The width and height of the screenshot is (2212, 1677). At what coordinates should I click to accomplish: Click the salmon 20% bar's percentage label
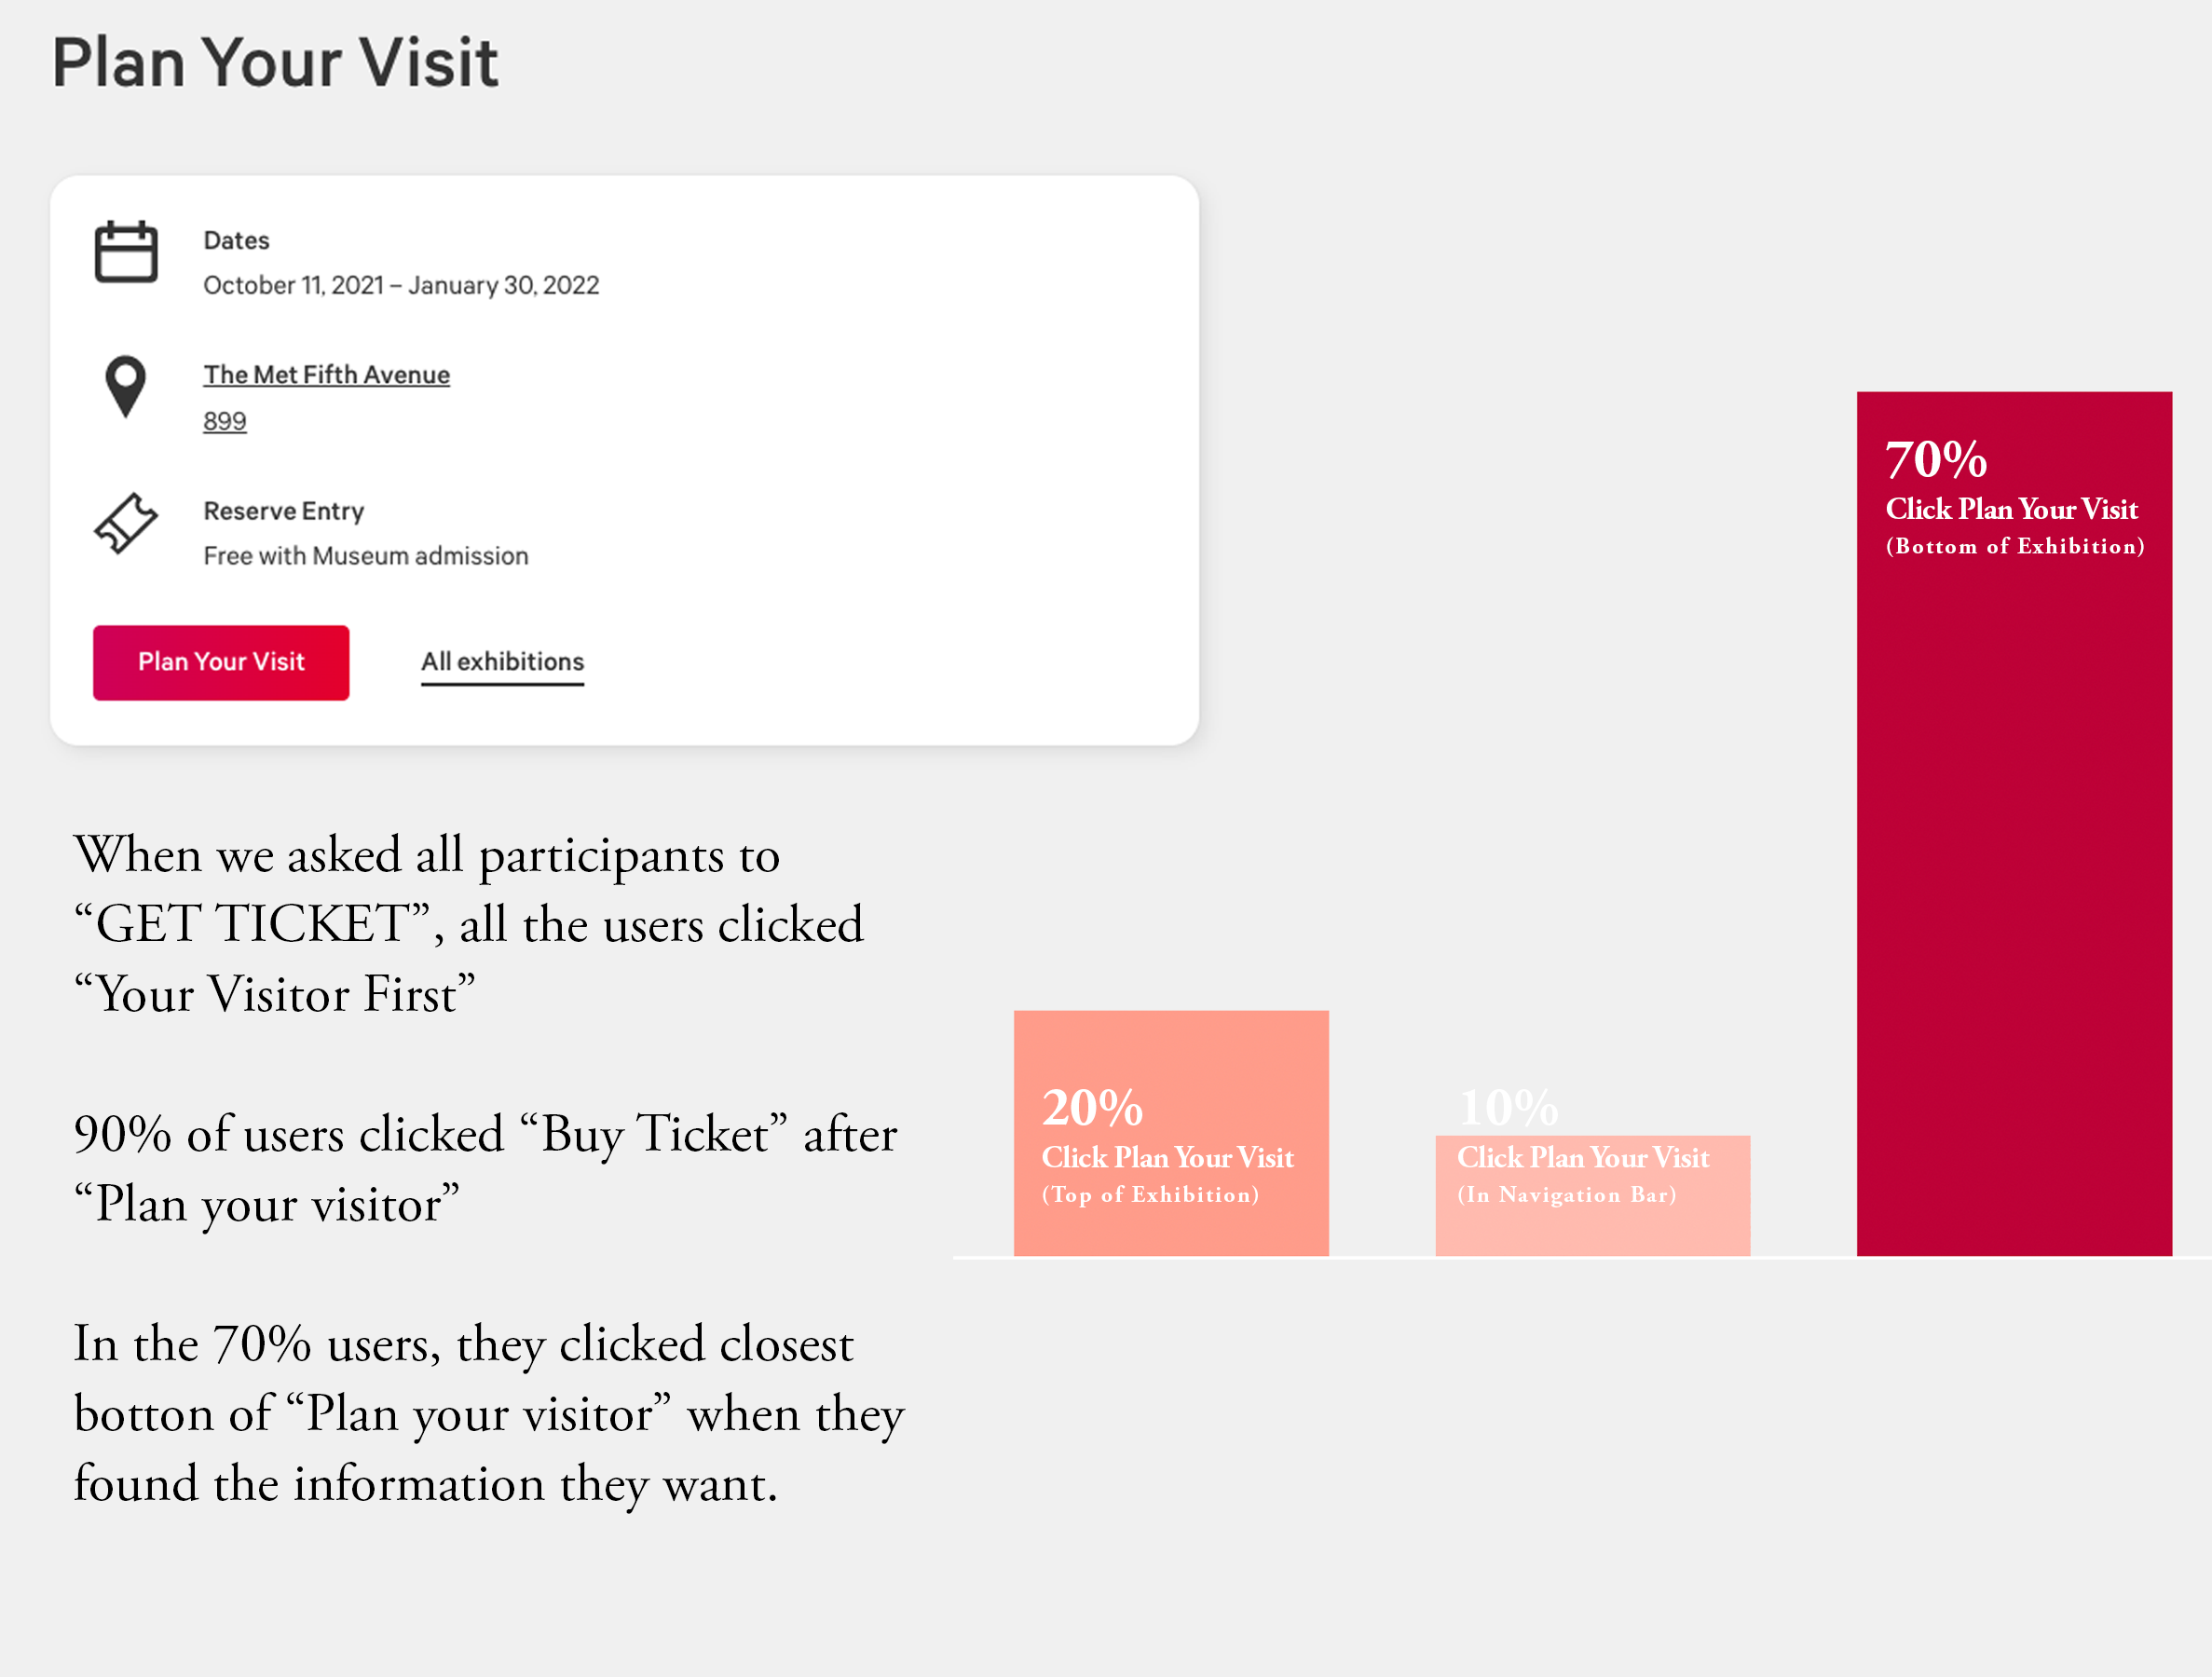[x=1092, y=1108]
